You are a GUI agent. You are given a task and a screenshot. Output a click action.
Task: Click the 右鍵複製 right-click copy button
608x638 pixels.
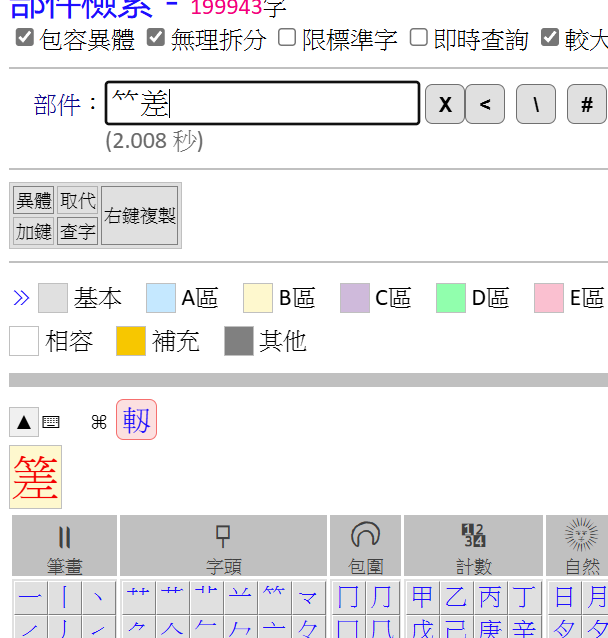tap(140, 216)
